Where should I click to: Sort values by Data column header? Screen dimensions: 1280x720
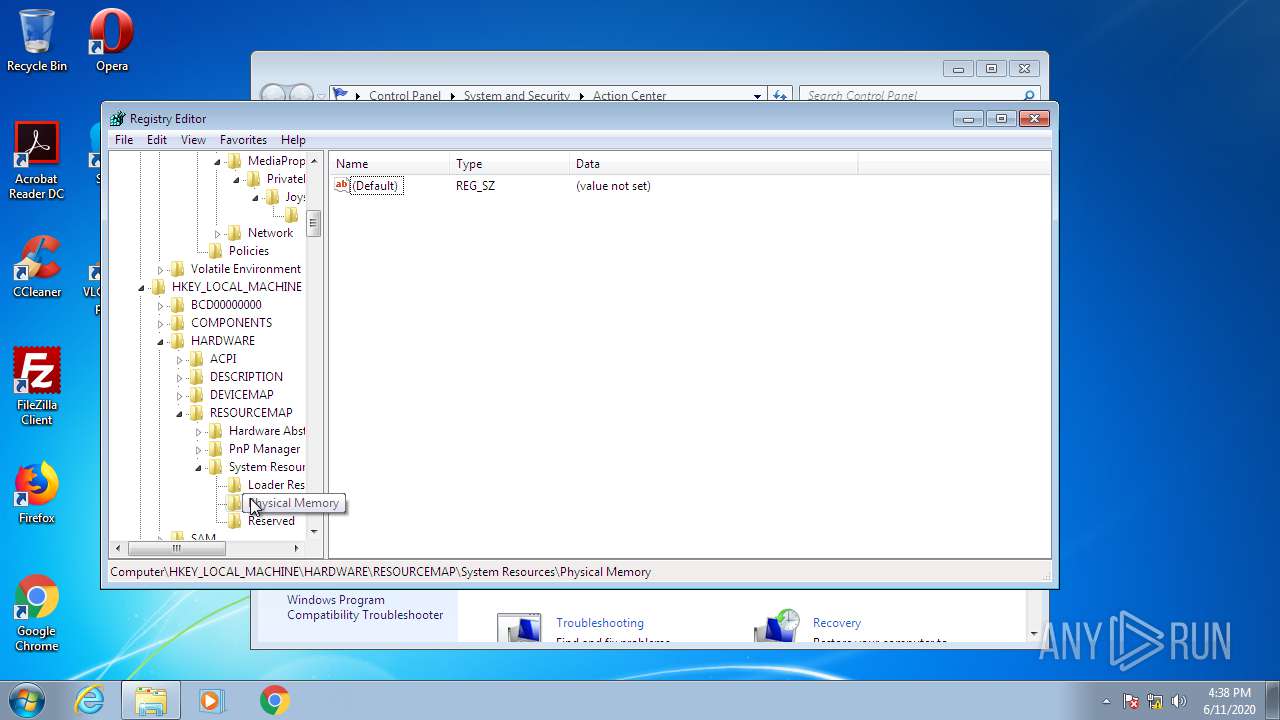pyautogui.click(x=714, y=164)
